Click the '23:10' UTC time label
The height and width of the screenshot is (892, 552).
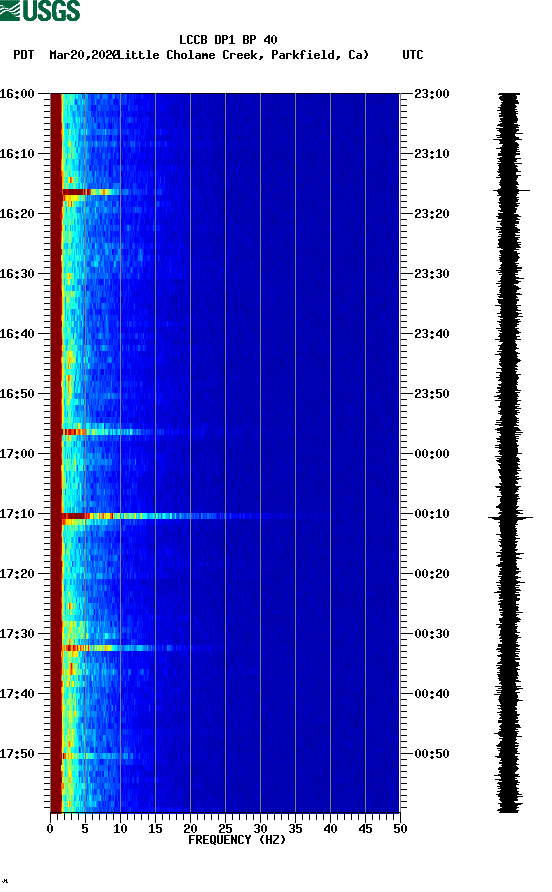[x=432, y=154]
